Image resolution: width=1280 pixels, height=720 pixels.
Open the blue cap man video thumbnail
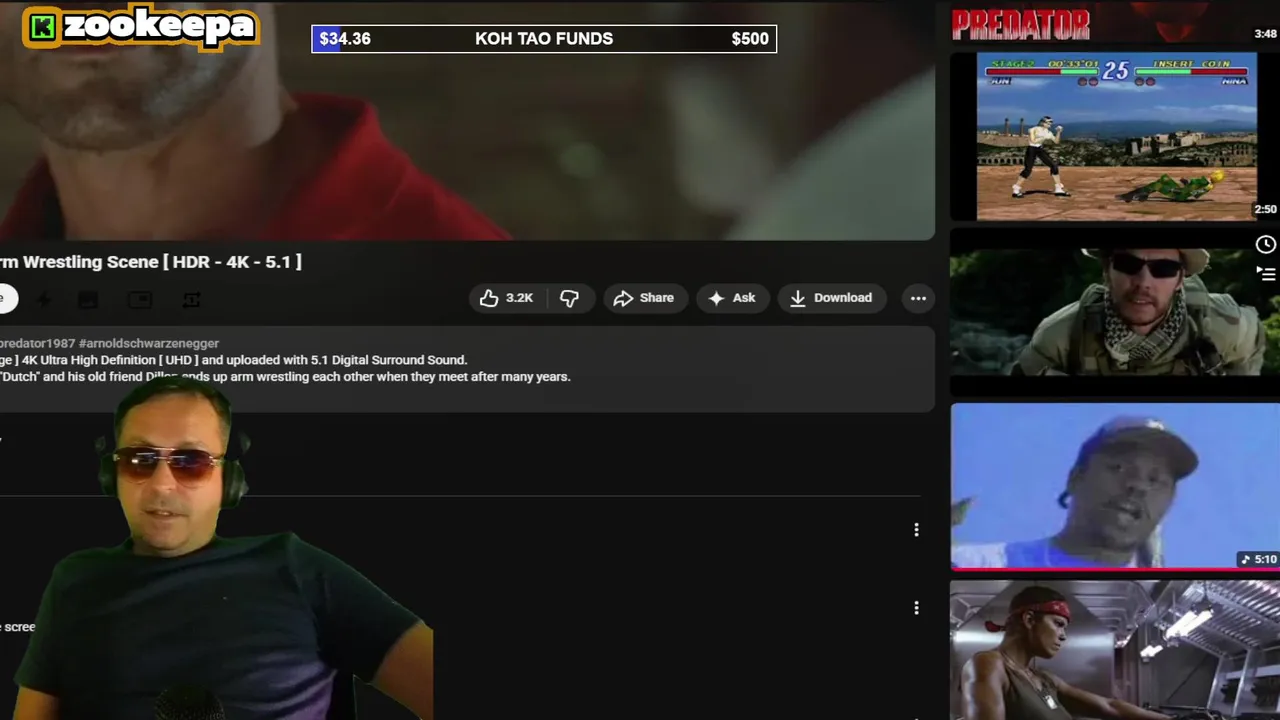(x=1114, y=487)
